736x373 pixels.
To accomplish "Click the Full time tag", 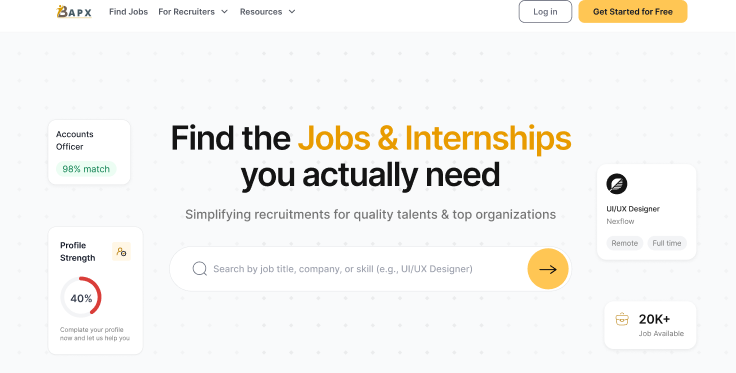I will pyautogui.click(x=667, y=243).
